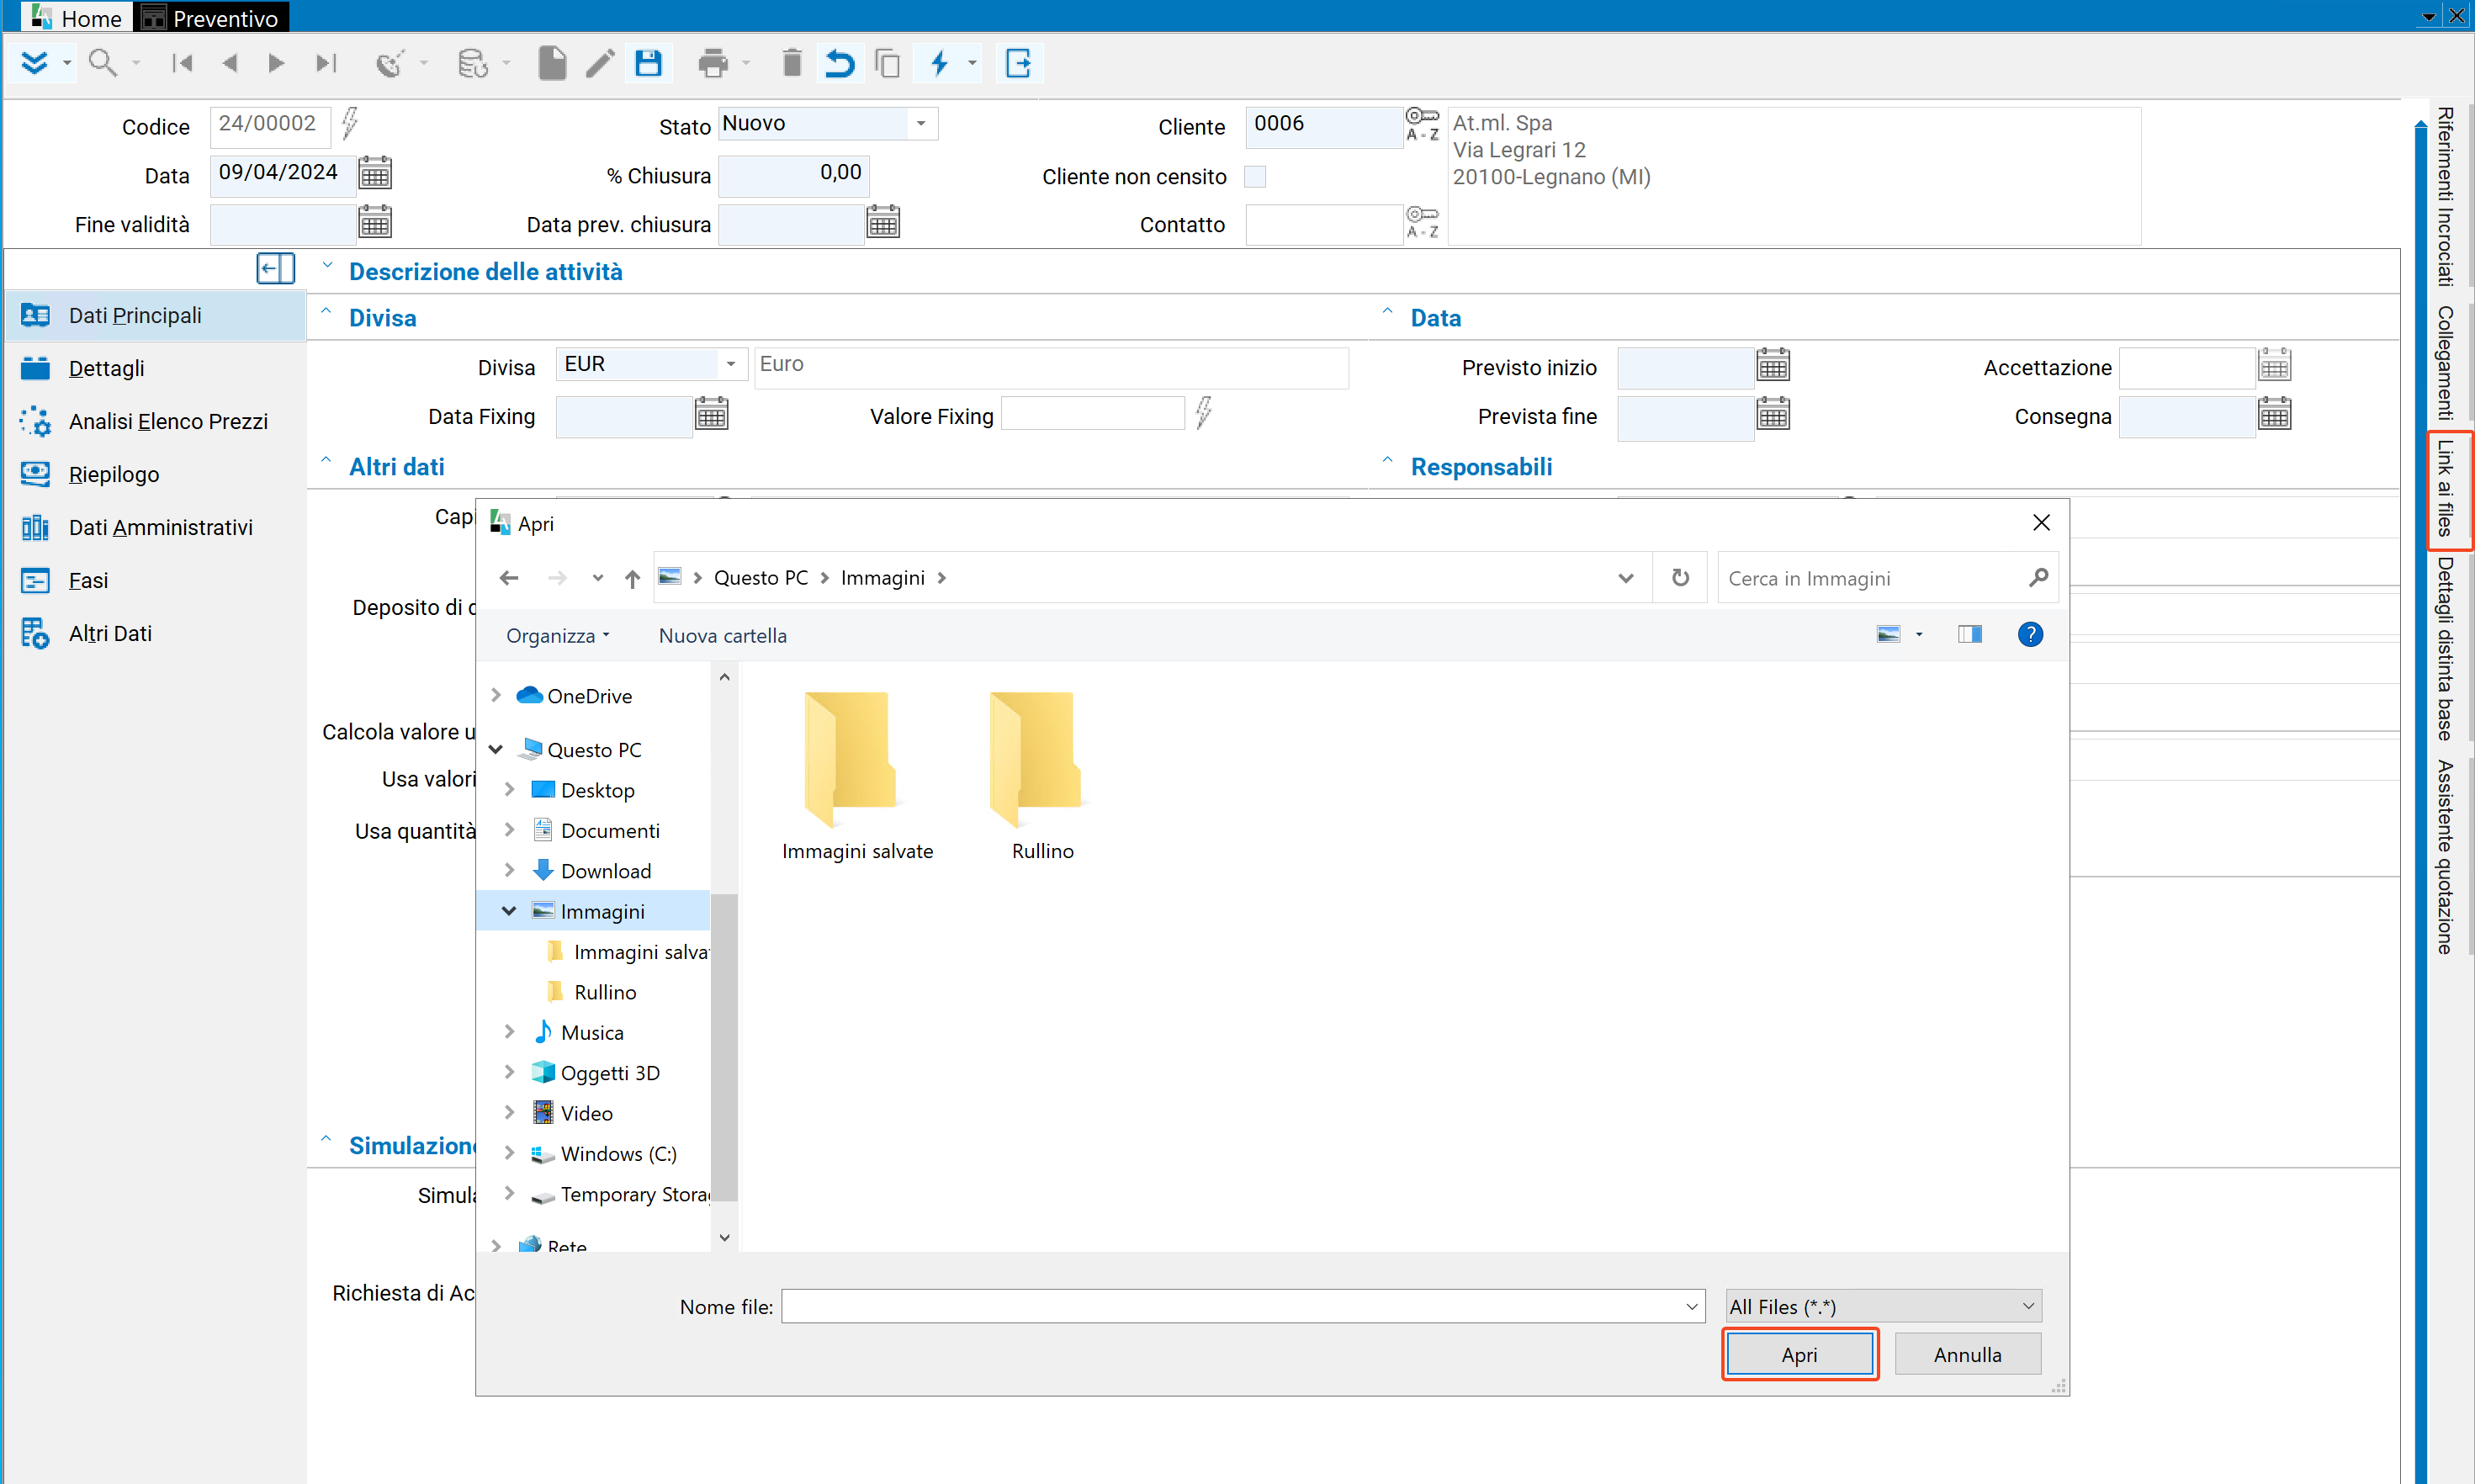Save the record with floppy icon
This screenshot has height=1484, width=2475.
[x=648, y=63]
